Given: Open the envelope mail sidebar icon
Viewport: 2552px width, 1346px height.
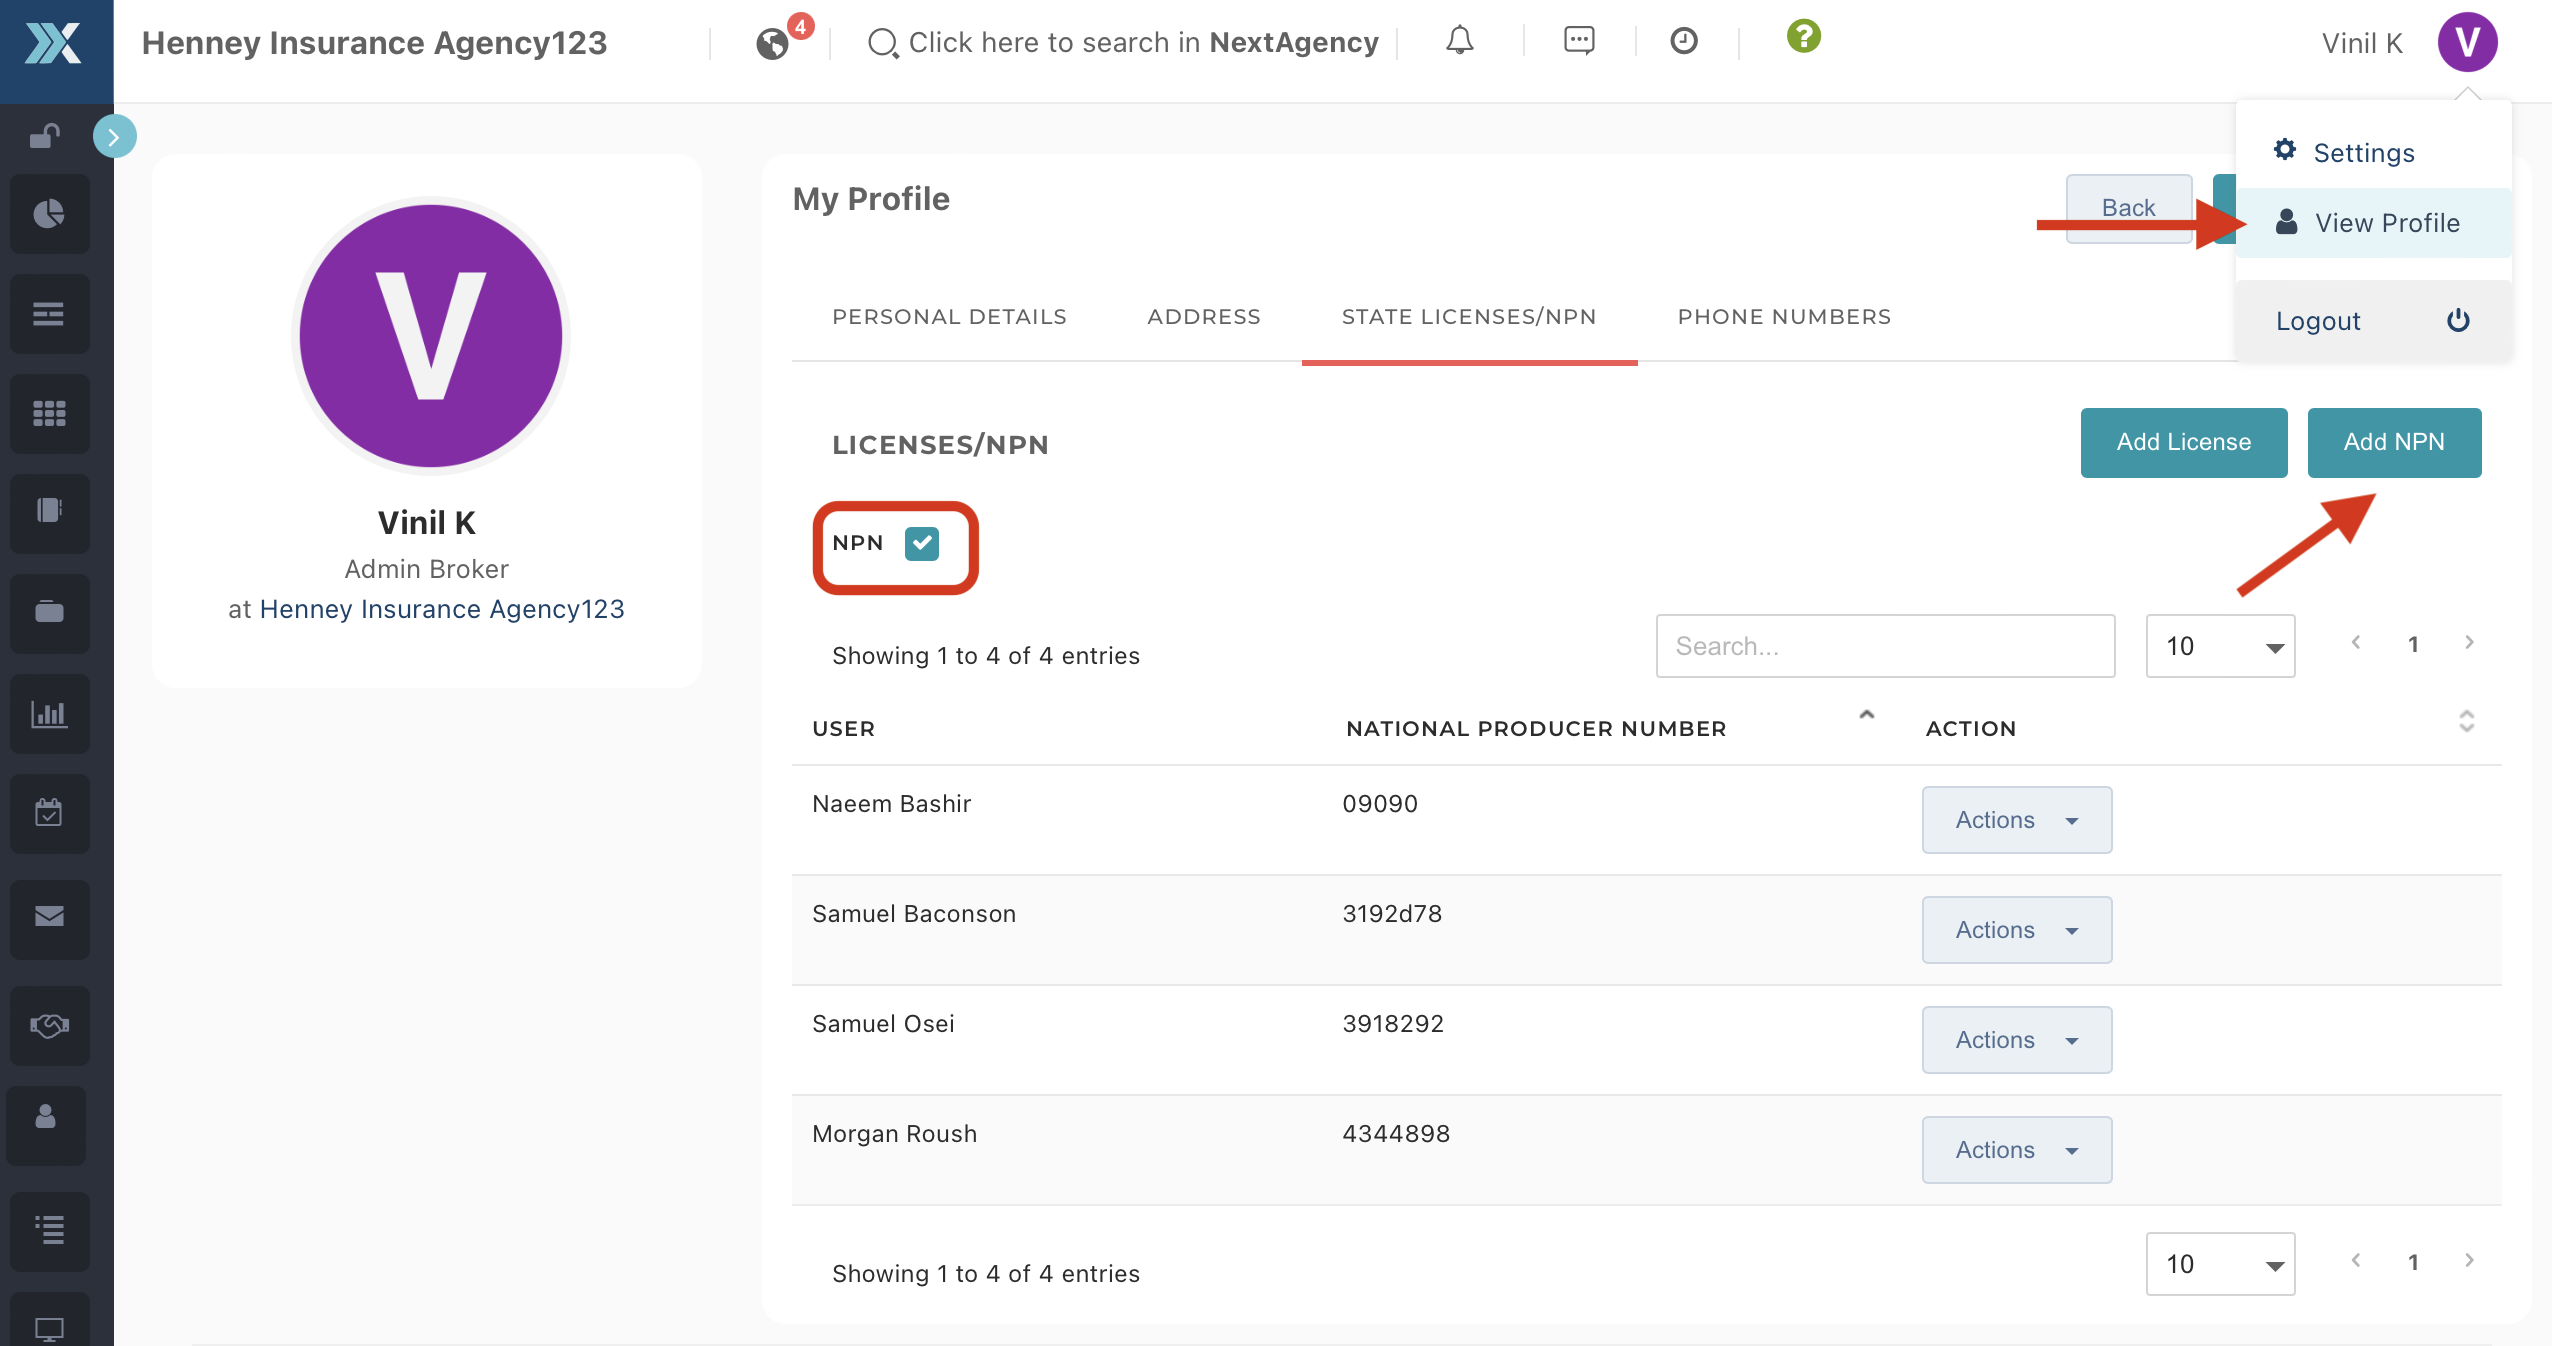Looking at the screenshot, I should pyautogui.click(x=49, y=916).
